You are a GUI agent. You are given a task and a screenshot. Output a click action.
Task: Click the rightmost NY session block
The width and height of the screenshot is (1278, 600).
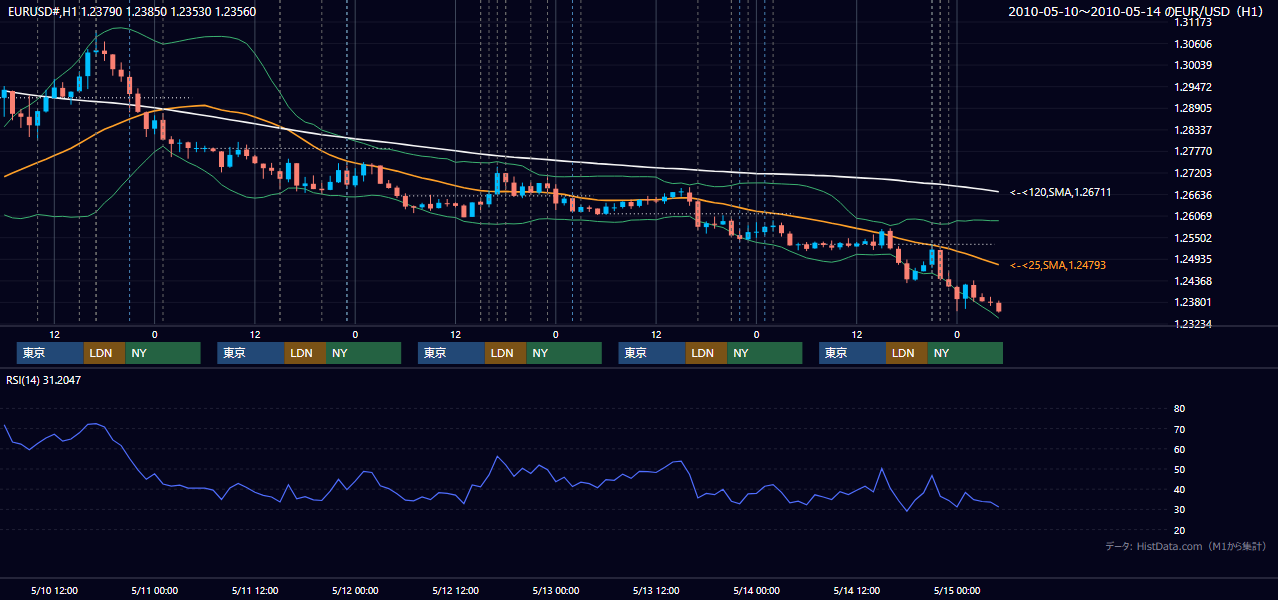[965, 353]
